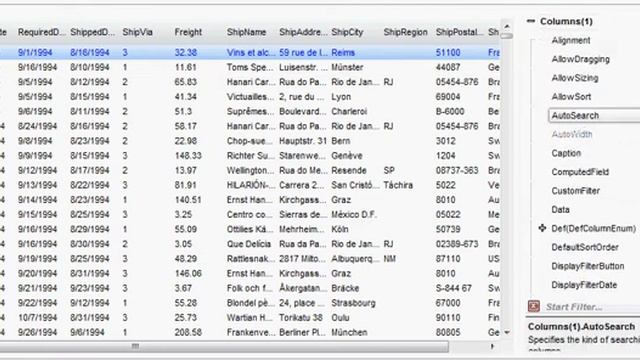The width and height of the screenshot is (640, 360).
Task: Select the Data property
Action: click(560, 209)
